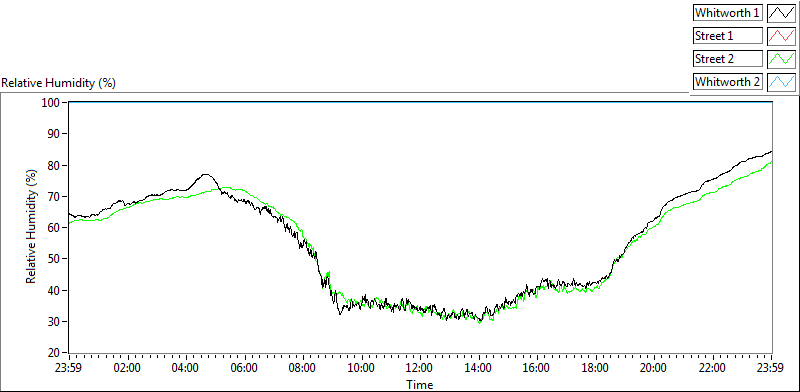Click the Time axis label
This screenshot has width=800, height=392.
coord(420,384)
